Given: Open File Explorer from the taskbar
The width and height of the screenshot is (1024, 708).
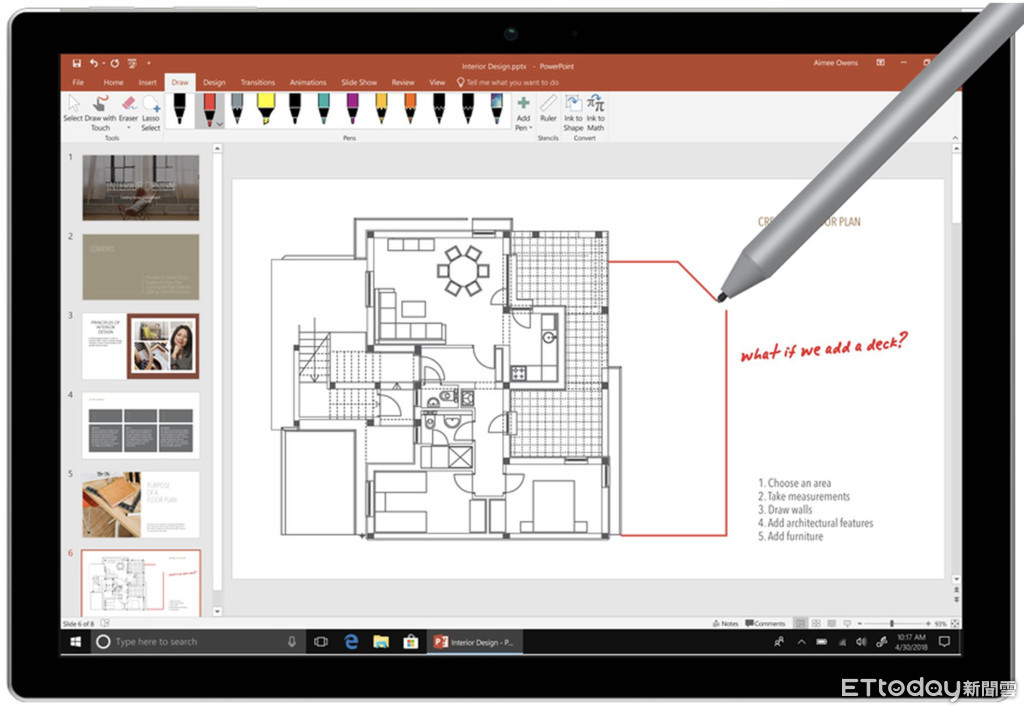Looking at the screenshot, I should pyautogui.click(x=381, y=641).
